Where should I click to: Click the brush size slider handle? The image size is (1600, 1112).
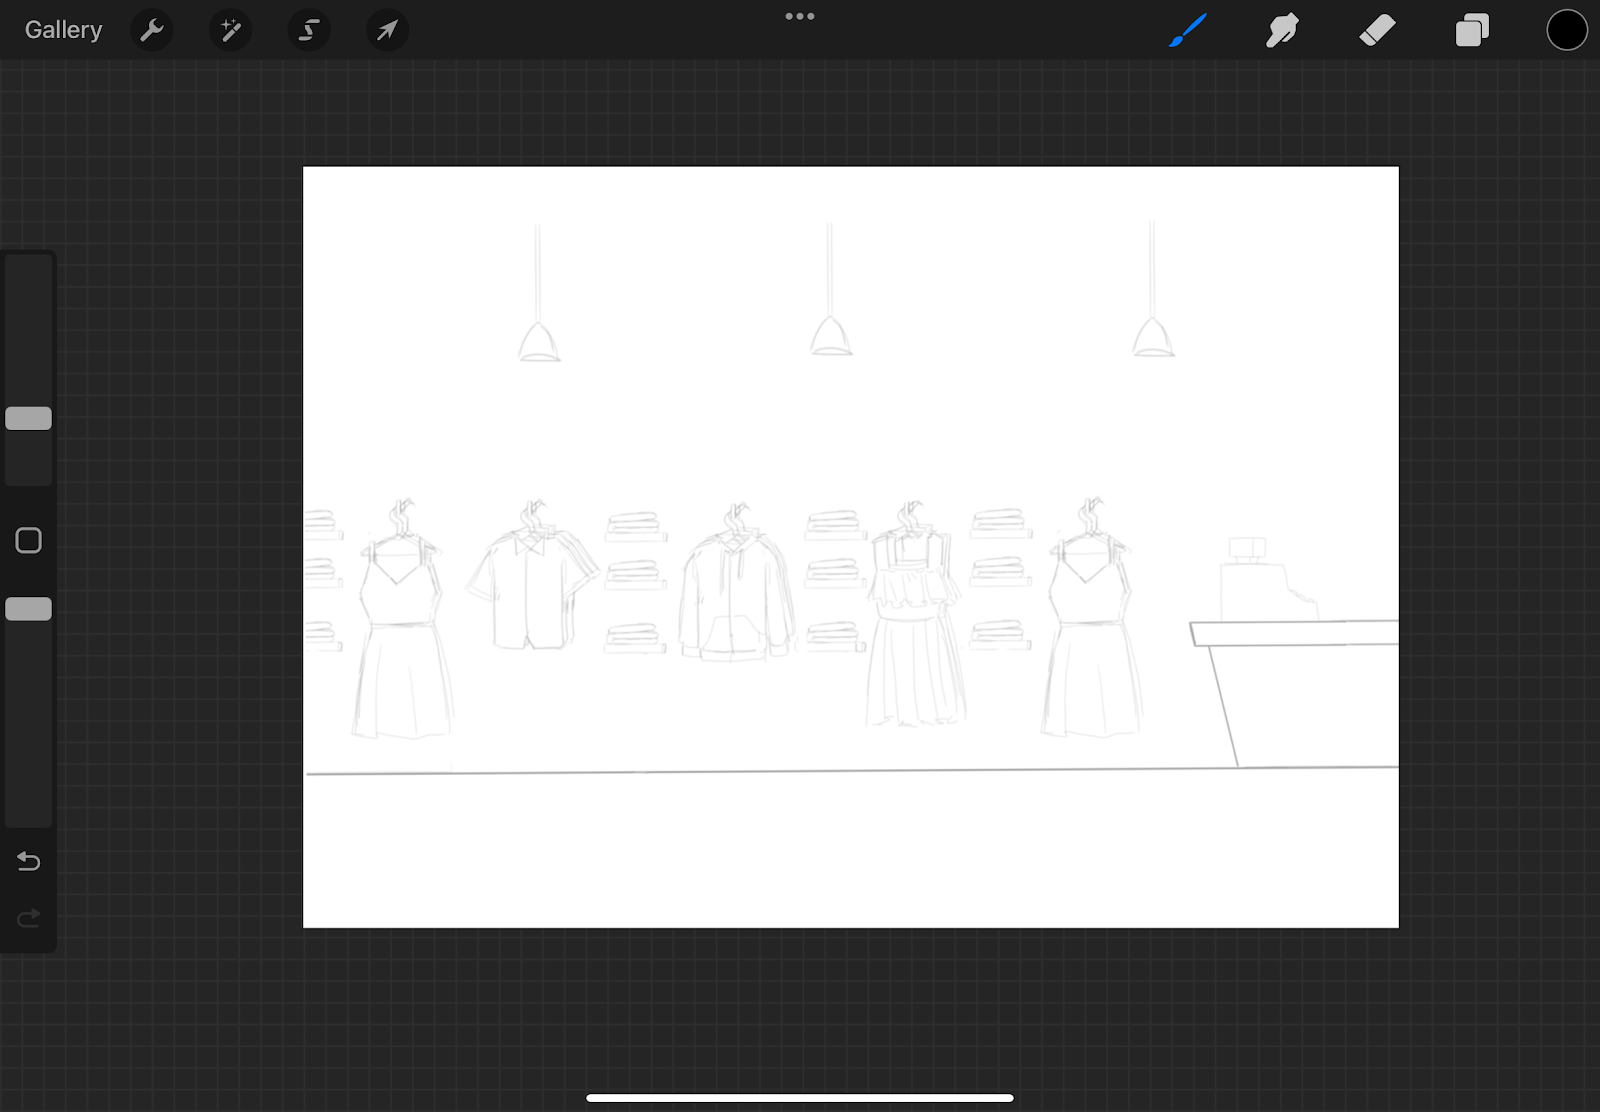(x=29, y=418)
